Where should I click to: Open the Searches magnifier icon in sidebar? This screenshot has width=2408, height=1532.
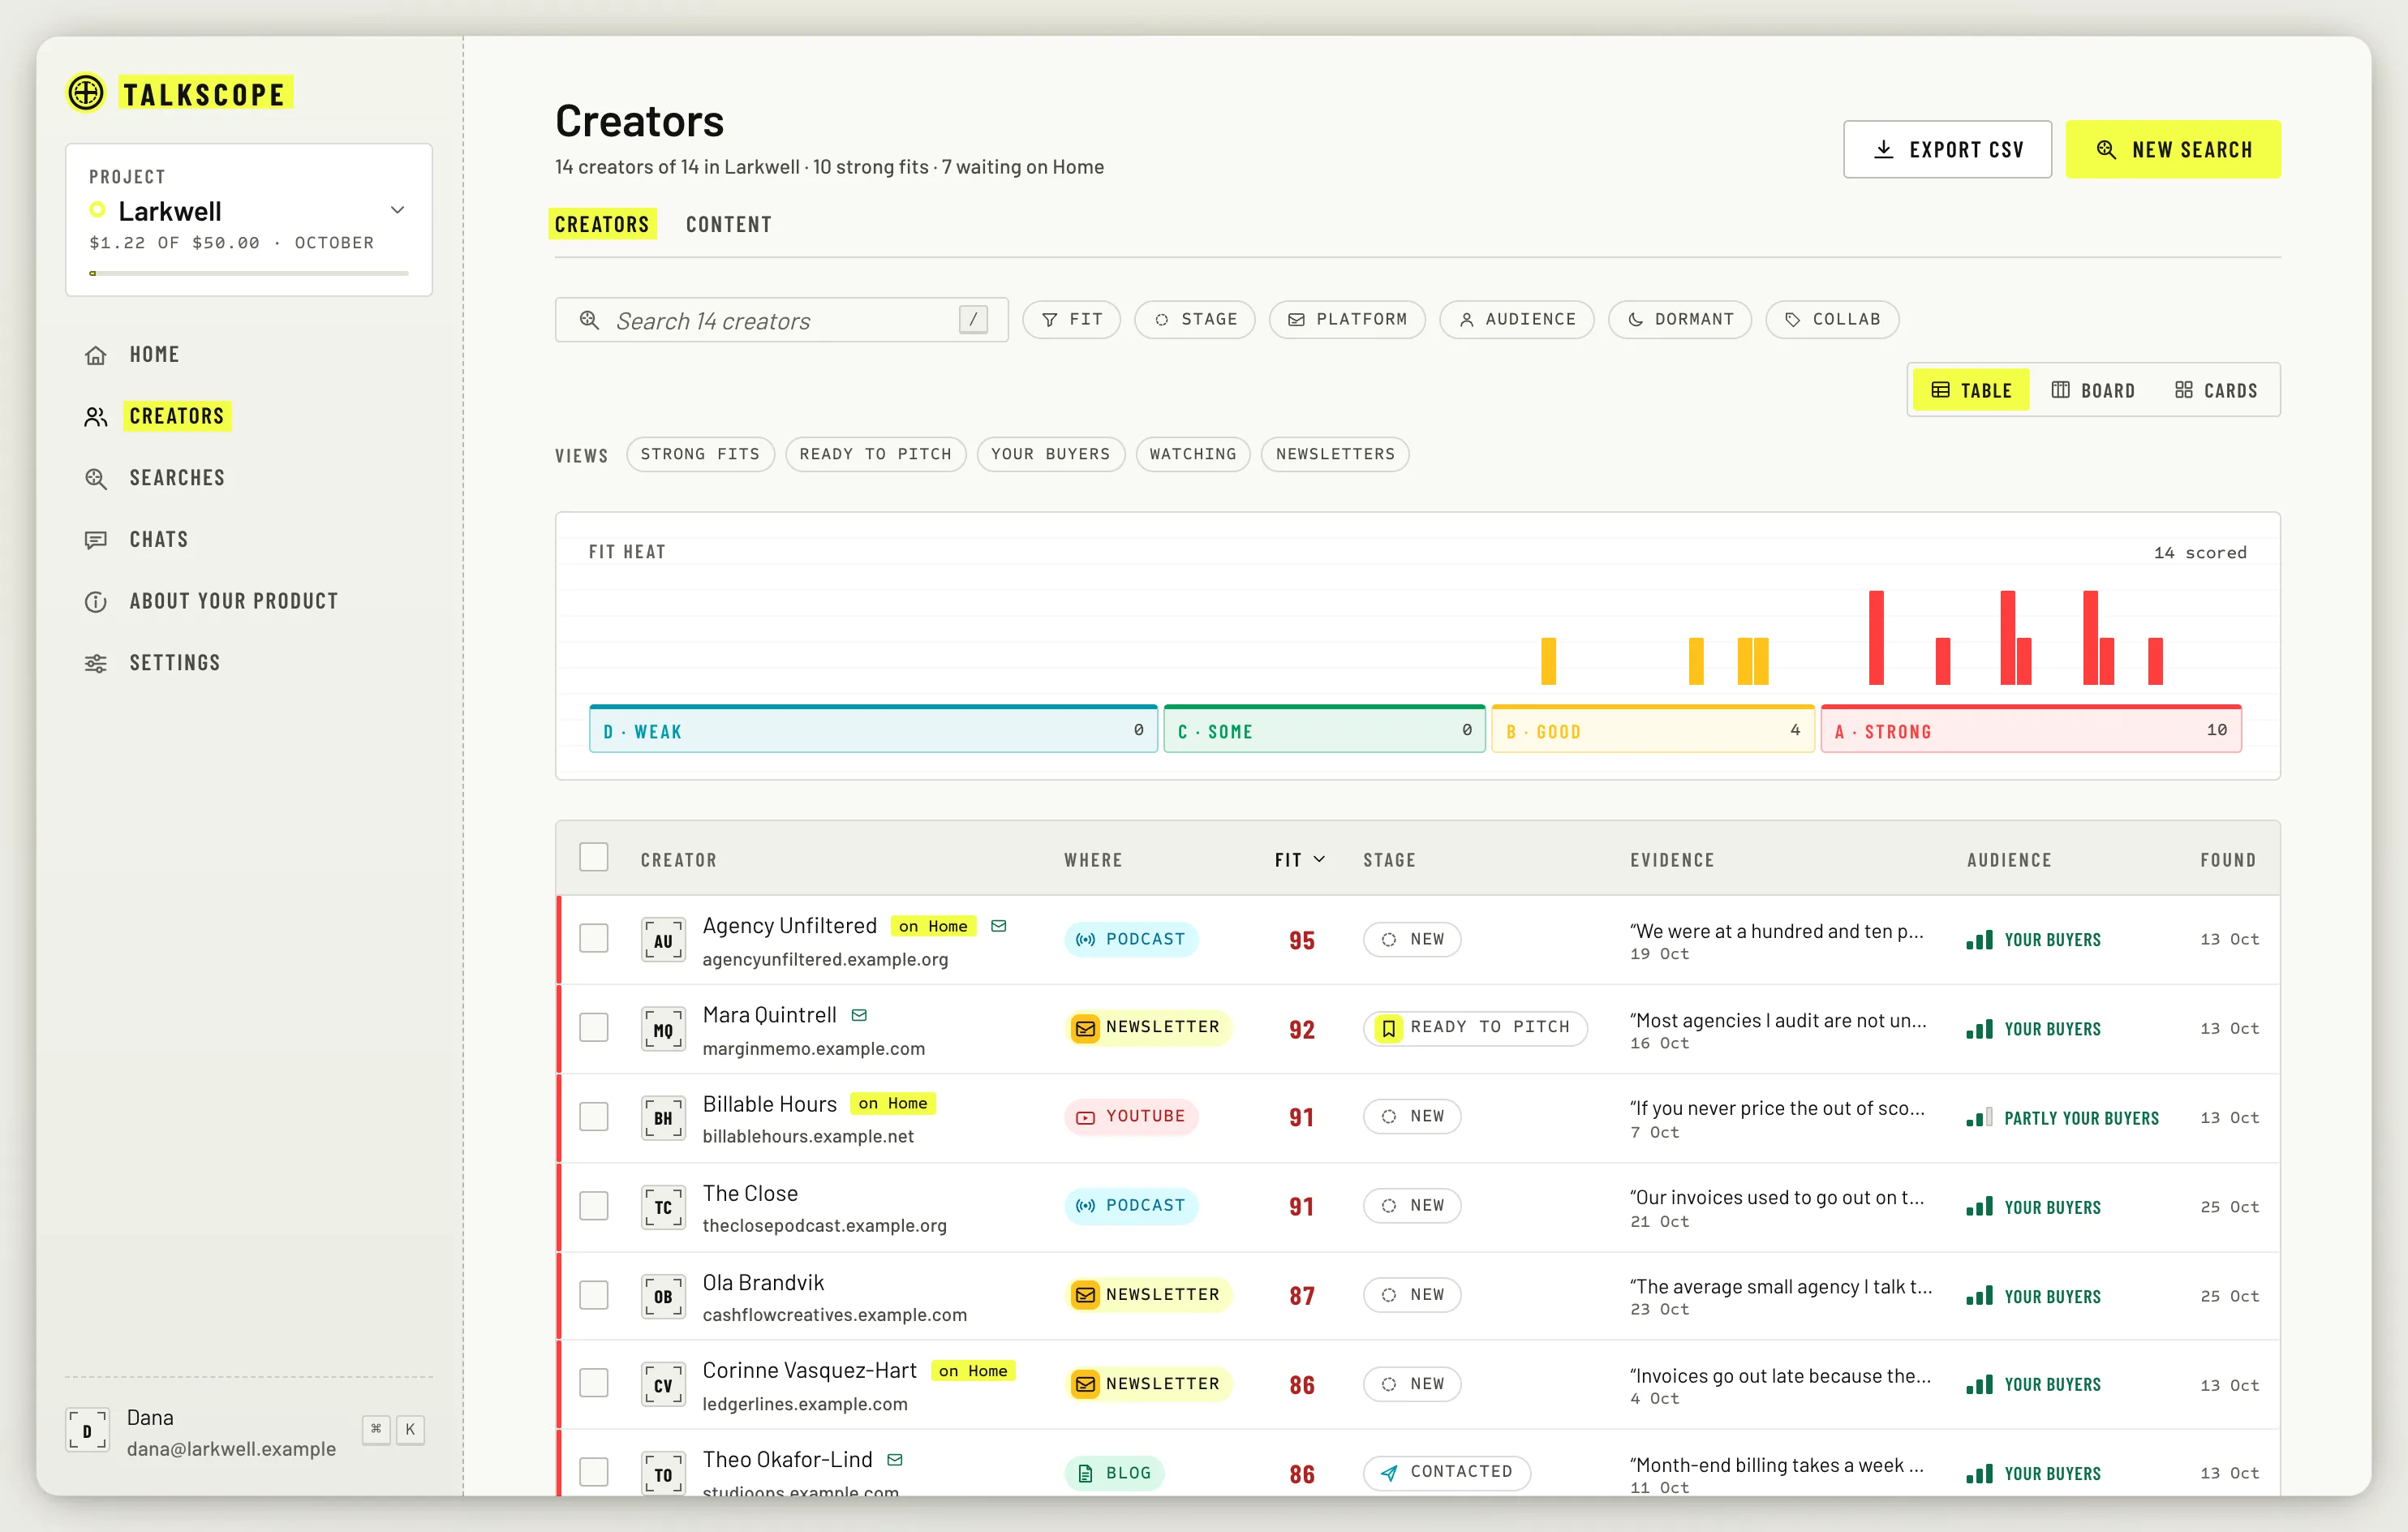96,478
